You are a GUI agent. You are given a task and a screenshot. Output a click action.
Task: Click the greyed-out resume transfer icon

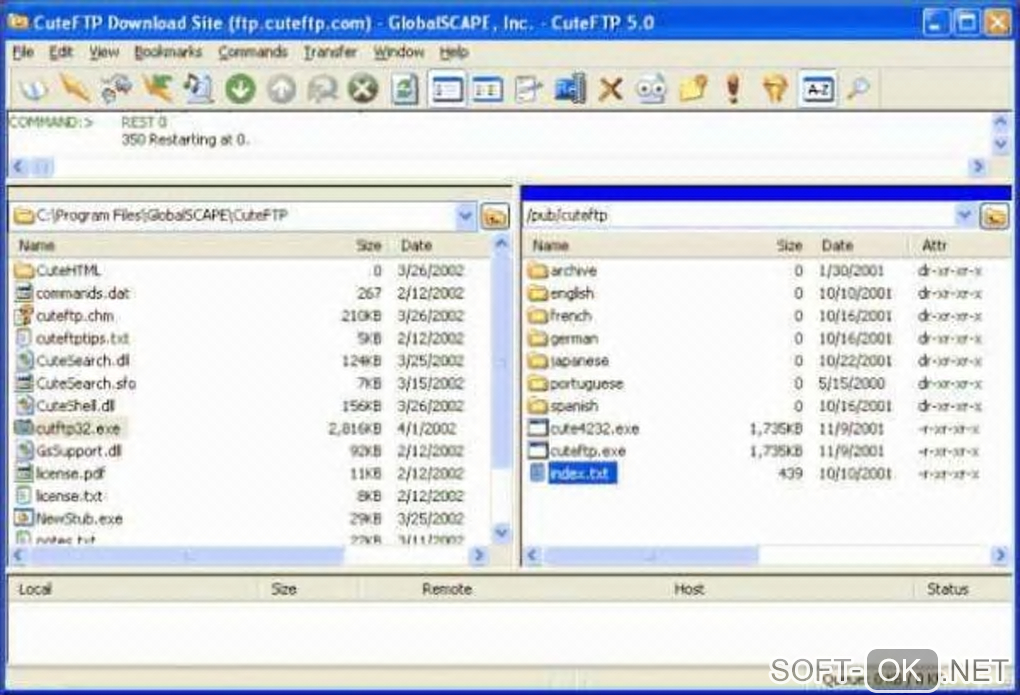click(322, 89)
